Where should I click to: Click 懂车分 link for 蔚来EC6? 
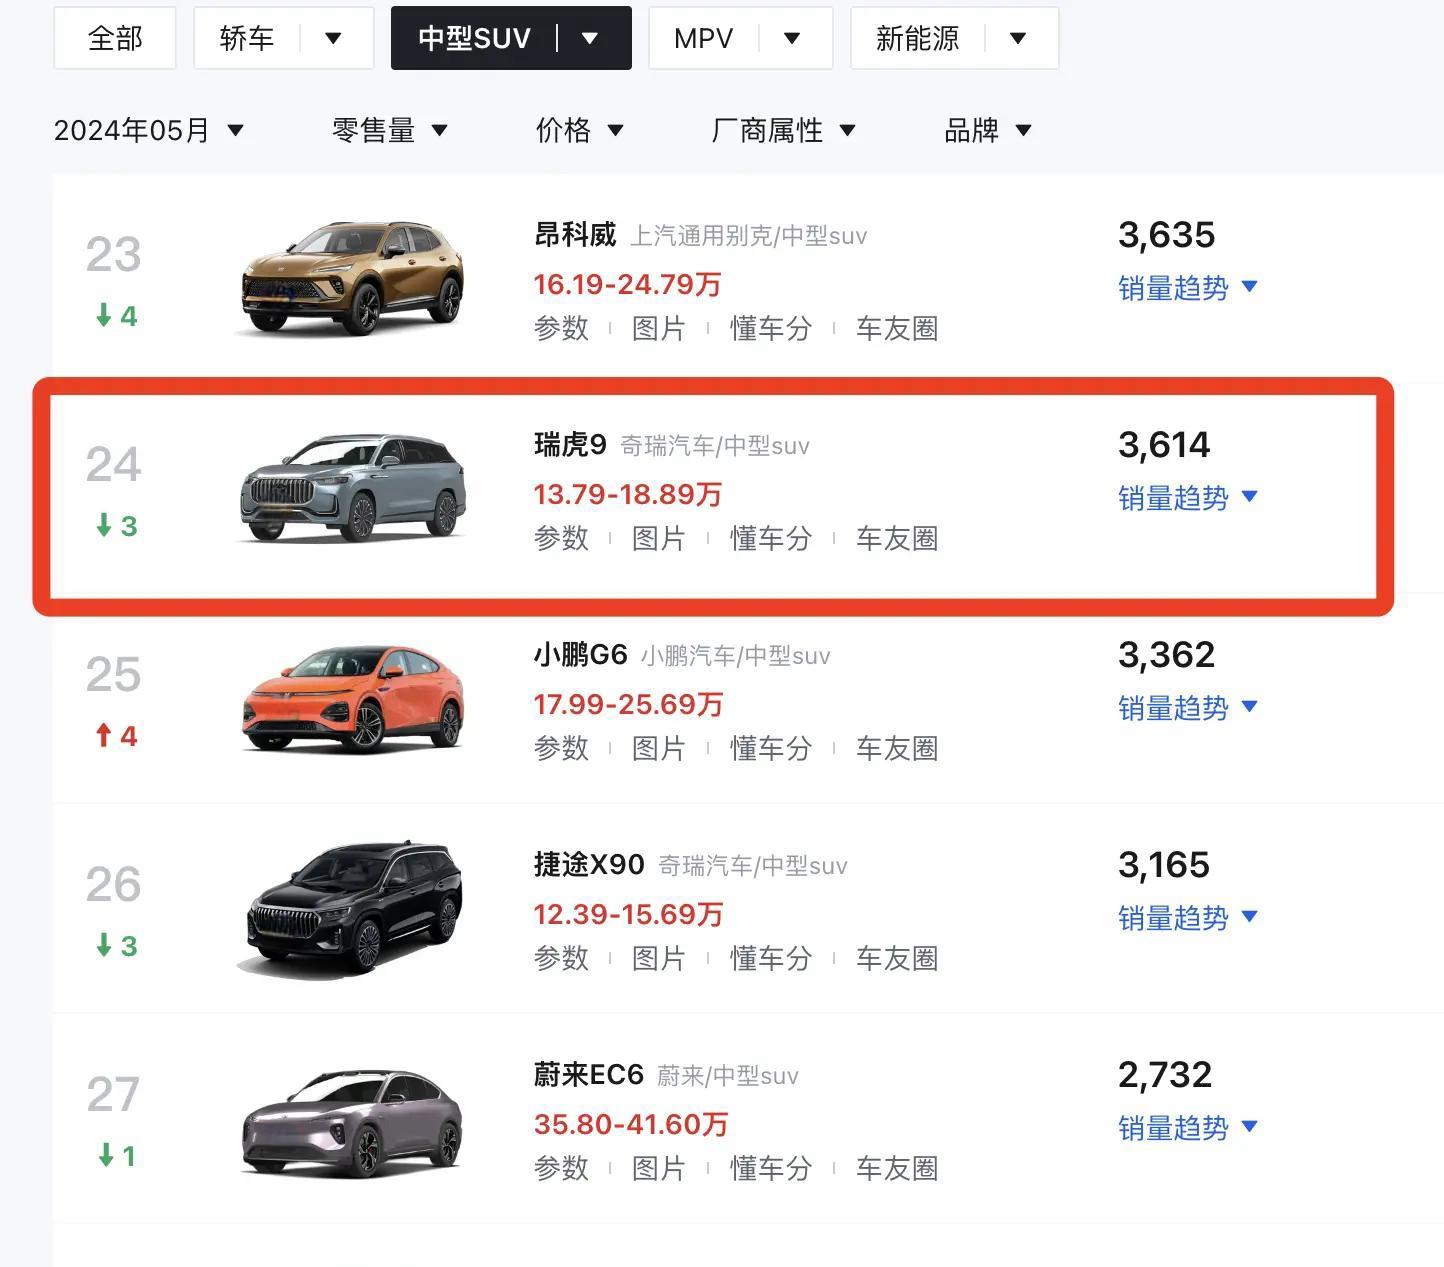pos(771,1168)
